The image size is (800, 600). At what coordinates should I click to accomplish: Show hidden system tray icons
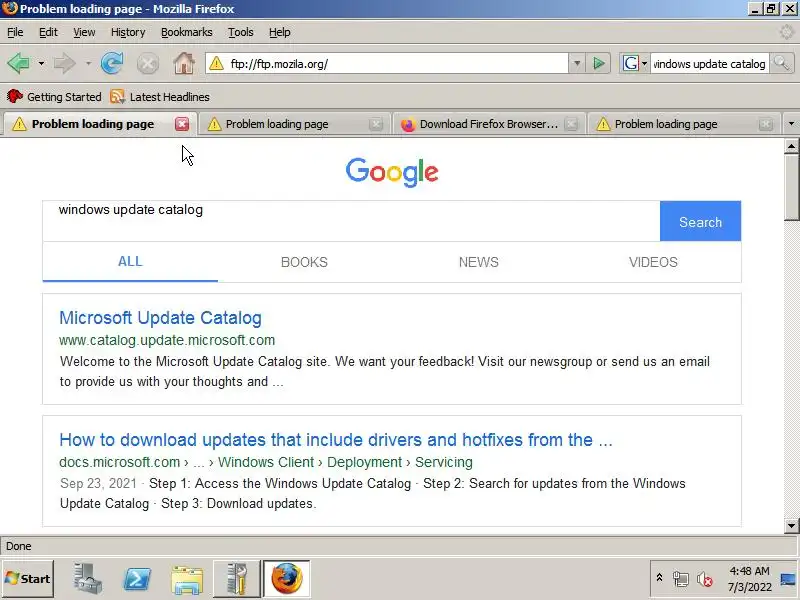[659, 578]
